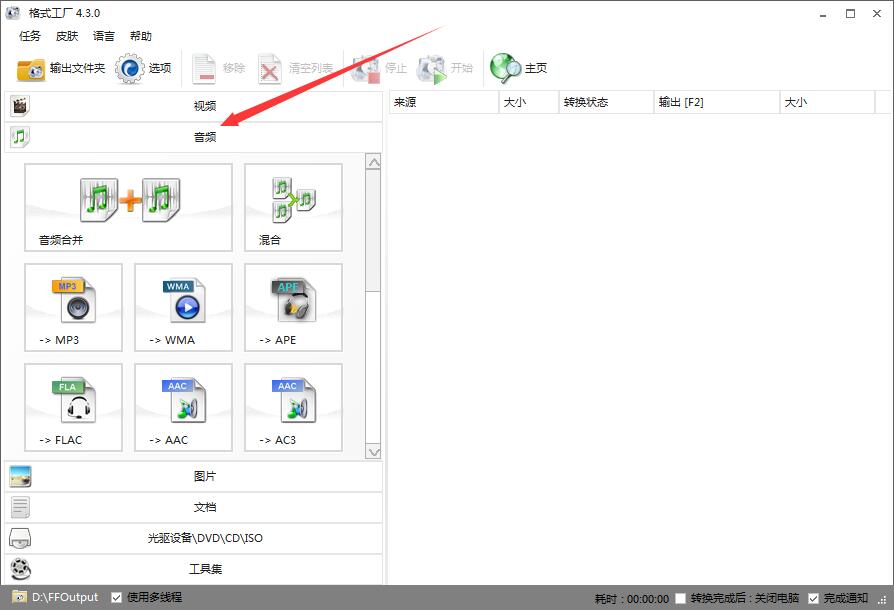Open the Task (任务) menu
Image resolution: width=894 pixels, height=610 pixels.
[x=30, y=36]
